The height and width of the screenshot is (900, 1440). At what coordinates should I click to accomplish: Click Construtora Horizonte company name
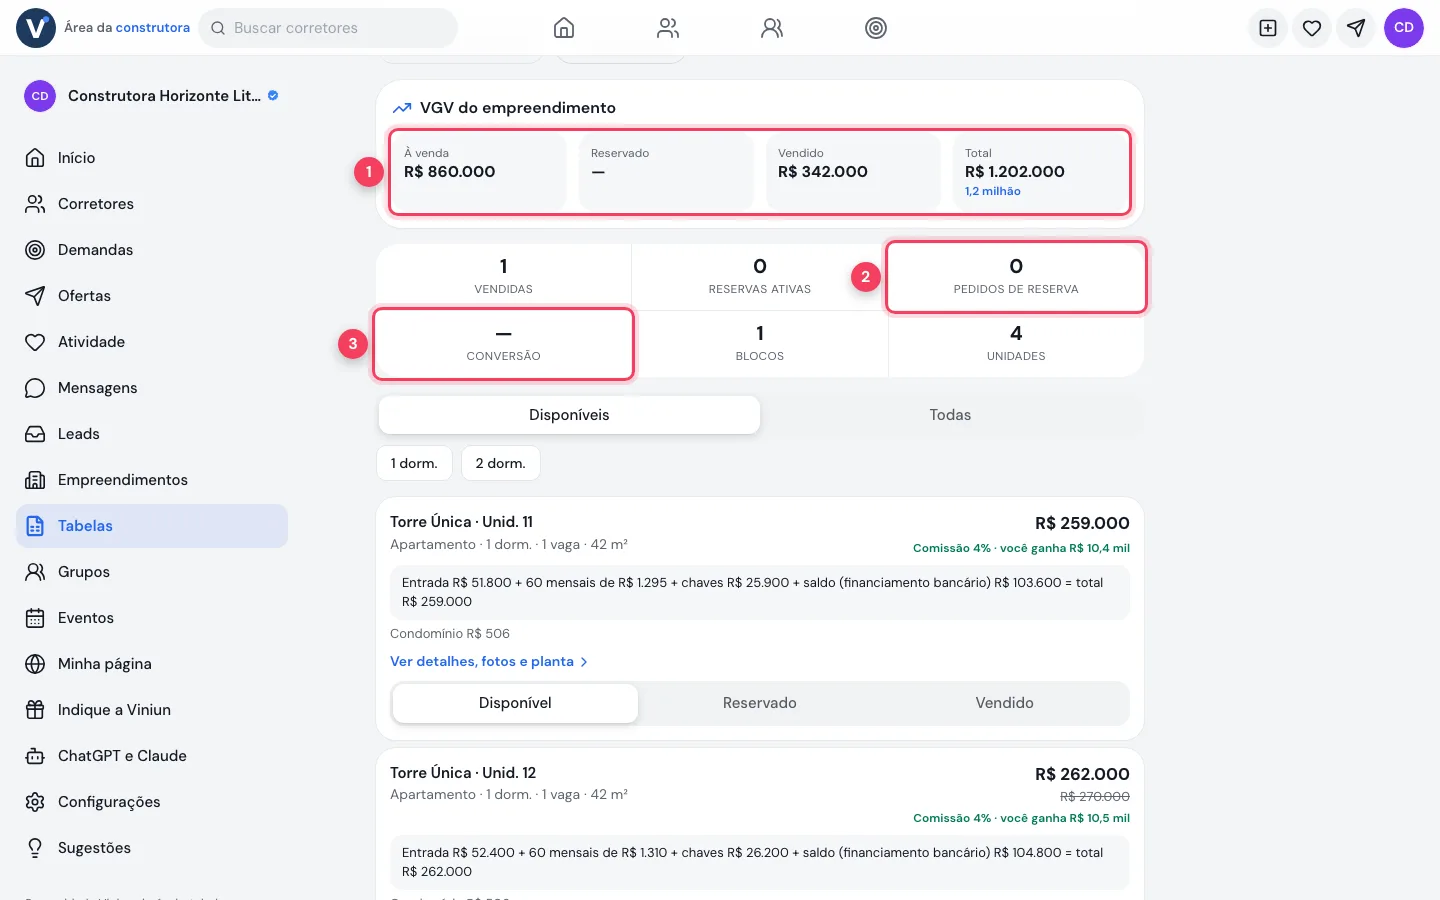tap(164, 96)
